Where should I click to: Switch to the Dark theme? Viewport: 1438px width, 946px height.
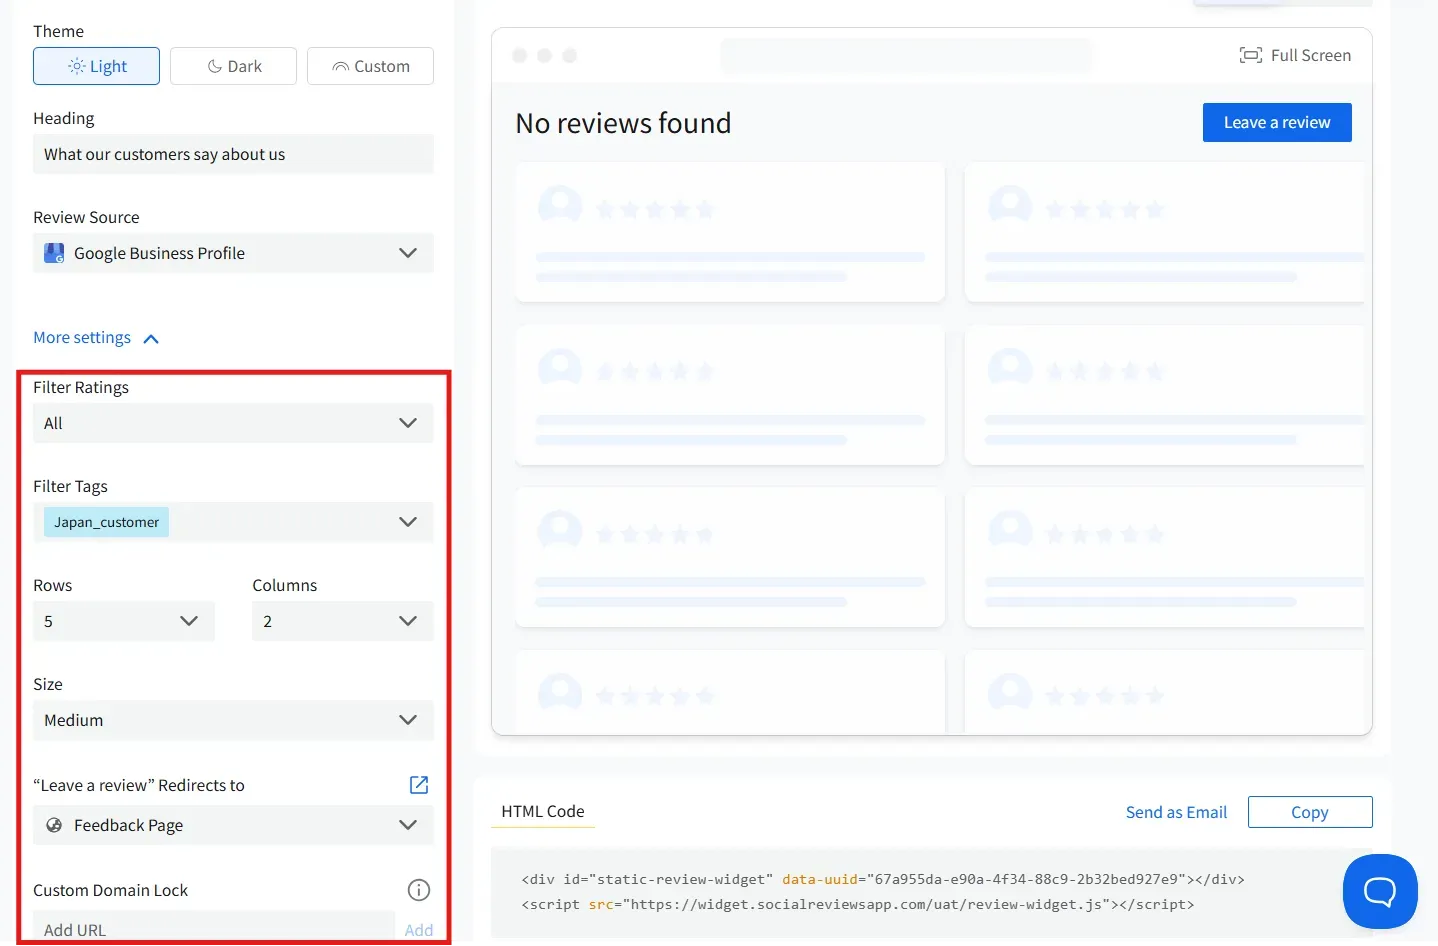coord(233,66)
